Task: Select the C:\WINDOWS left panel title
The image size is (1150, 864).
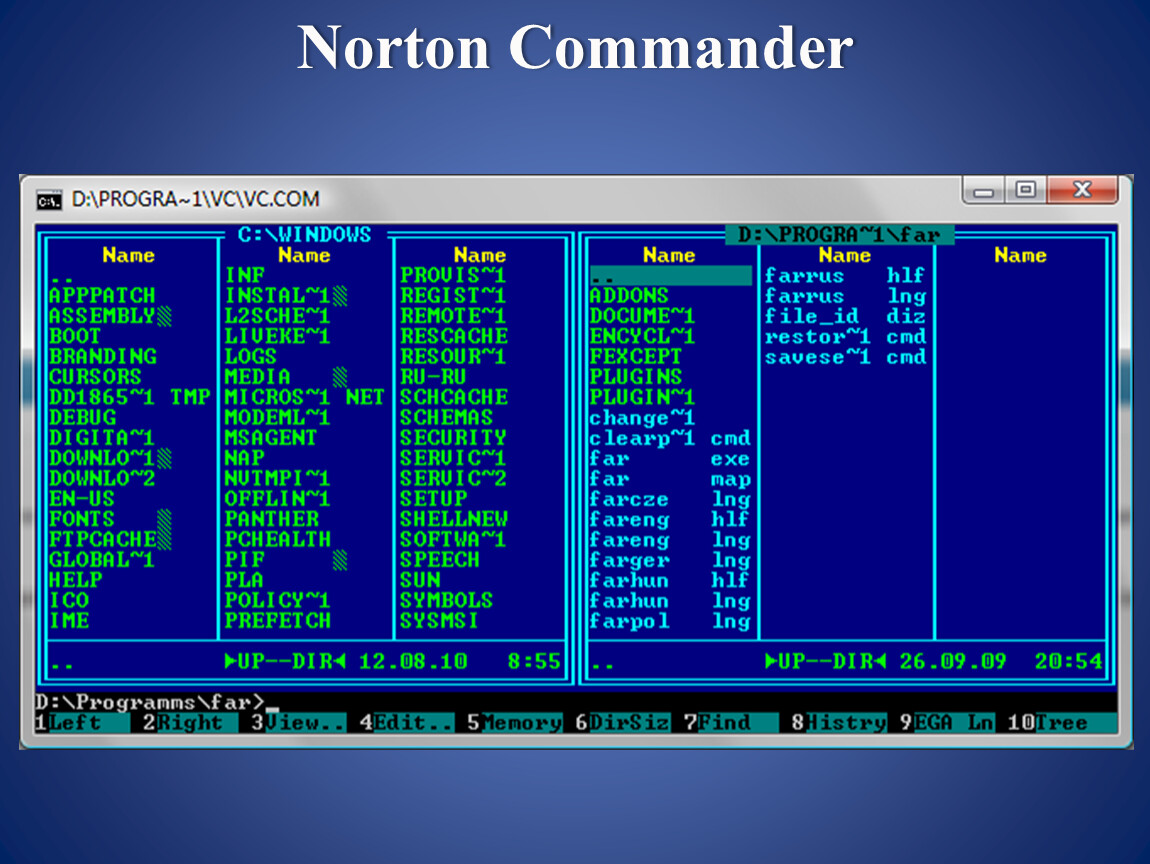Action: coord(304,235)
